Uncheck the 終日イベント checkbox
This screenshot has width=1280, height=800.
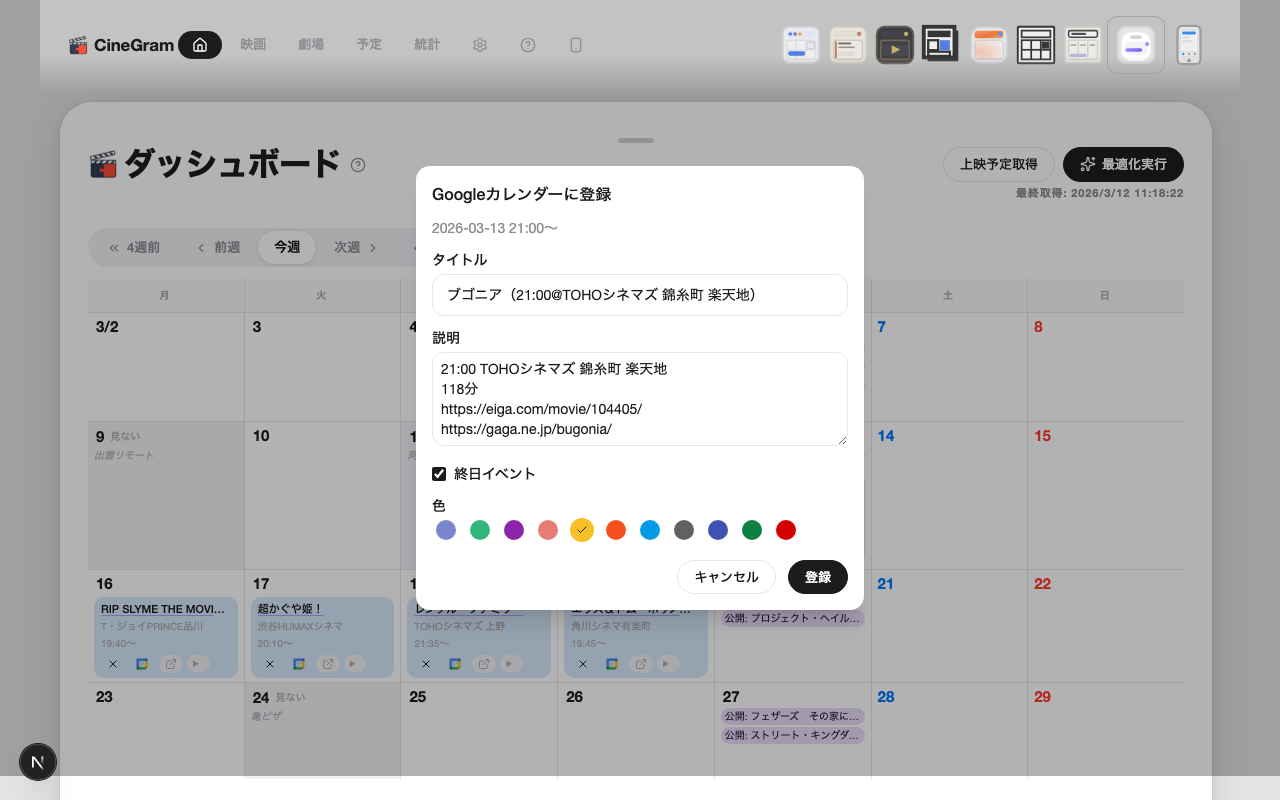coord(439,473)
